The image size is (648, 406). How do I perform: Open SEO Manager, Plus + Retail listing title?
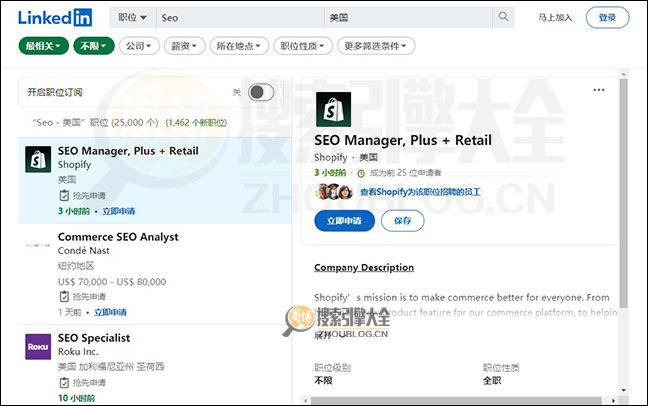pyautogui.click(x=128, y=151)
